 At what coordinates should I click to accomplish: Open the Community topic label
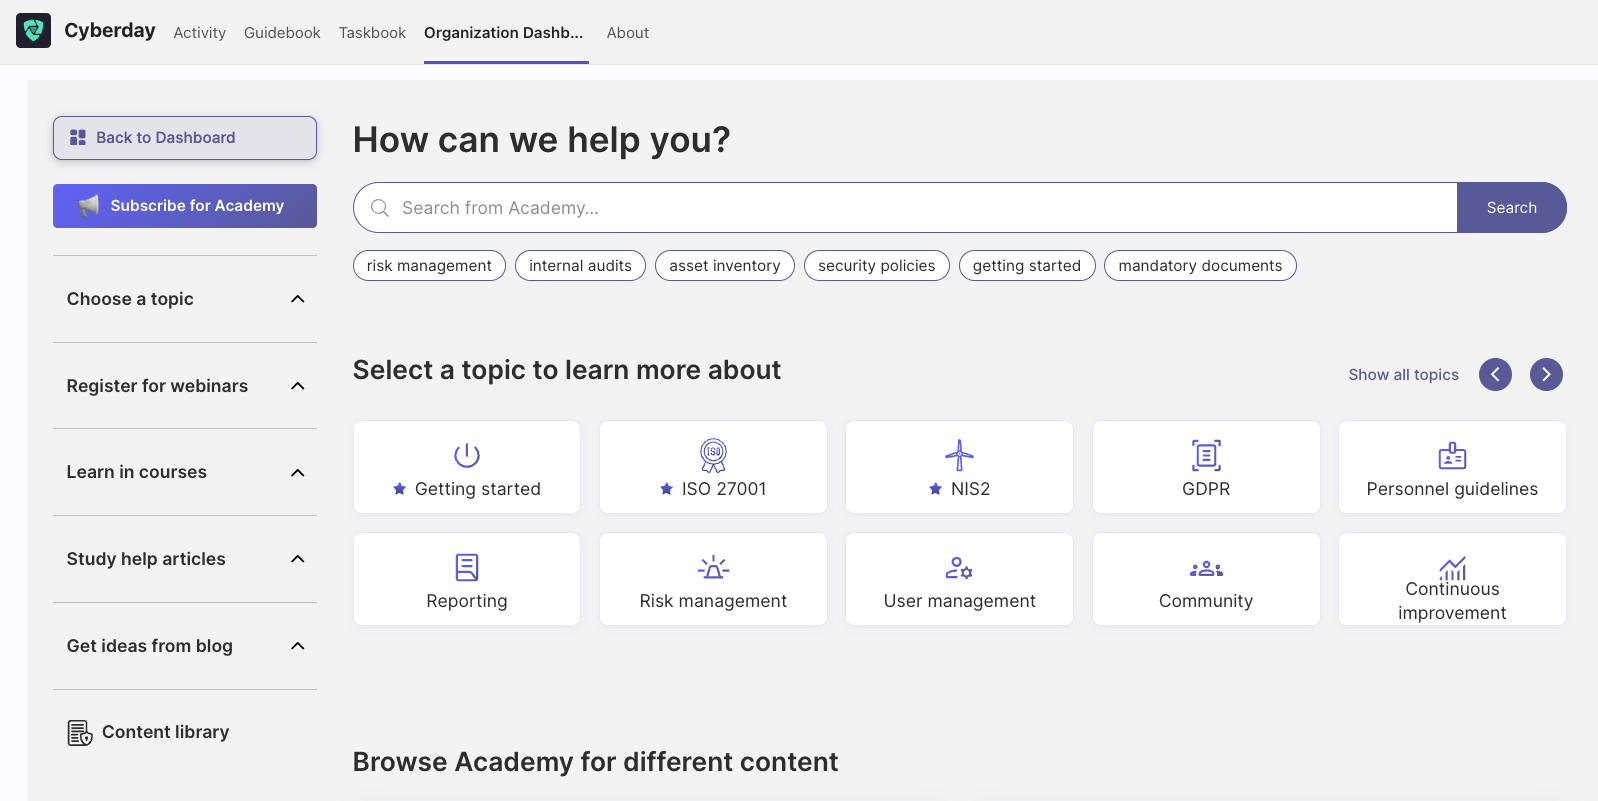[x=1206, y=601]
